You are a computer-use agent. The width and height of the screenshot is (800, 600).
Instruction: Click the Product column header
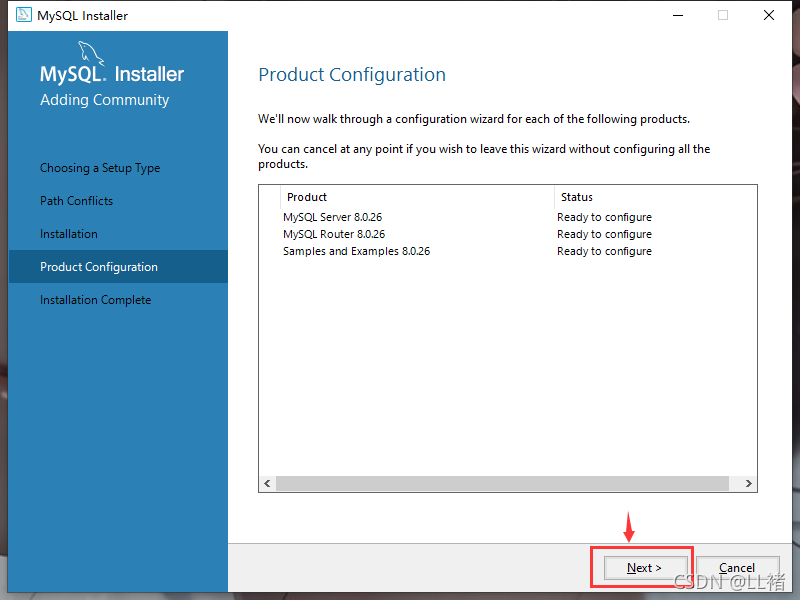coord(417,197)
